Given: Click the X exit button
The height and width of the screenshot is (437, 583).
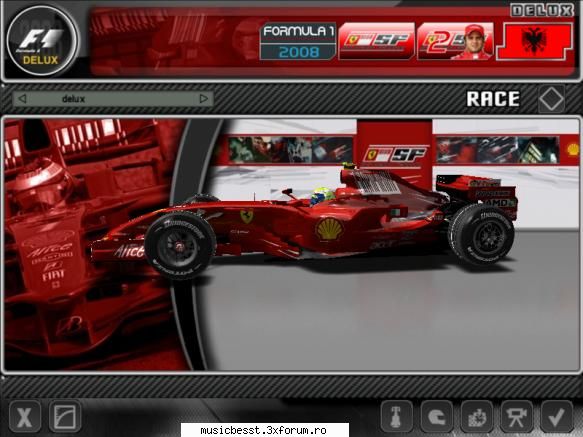Looking at the screenshot, I should [x=25, y=417].
